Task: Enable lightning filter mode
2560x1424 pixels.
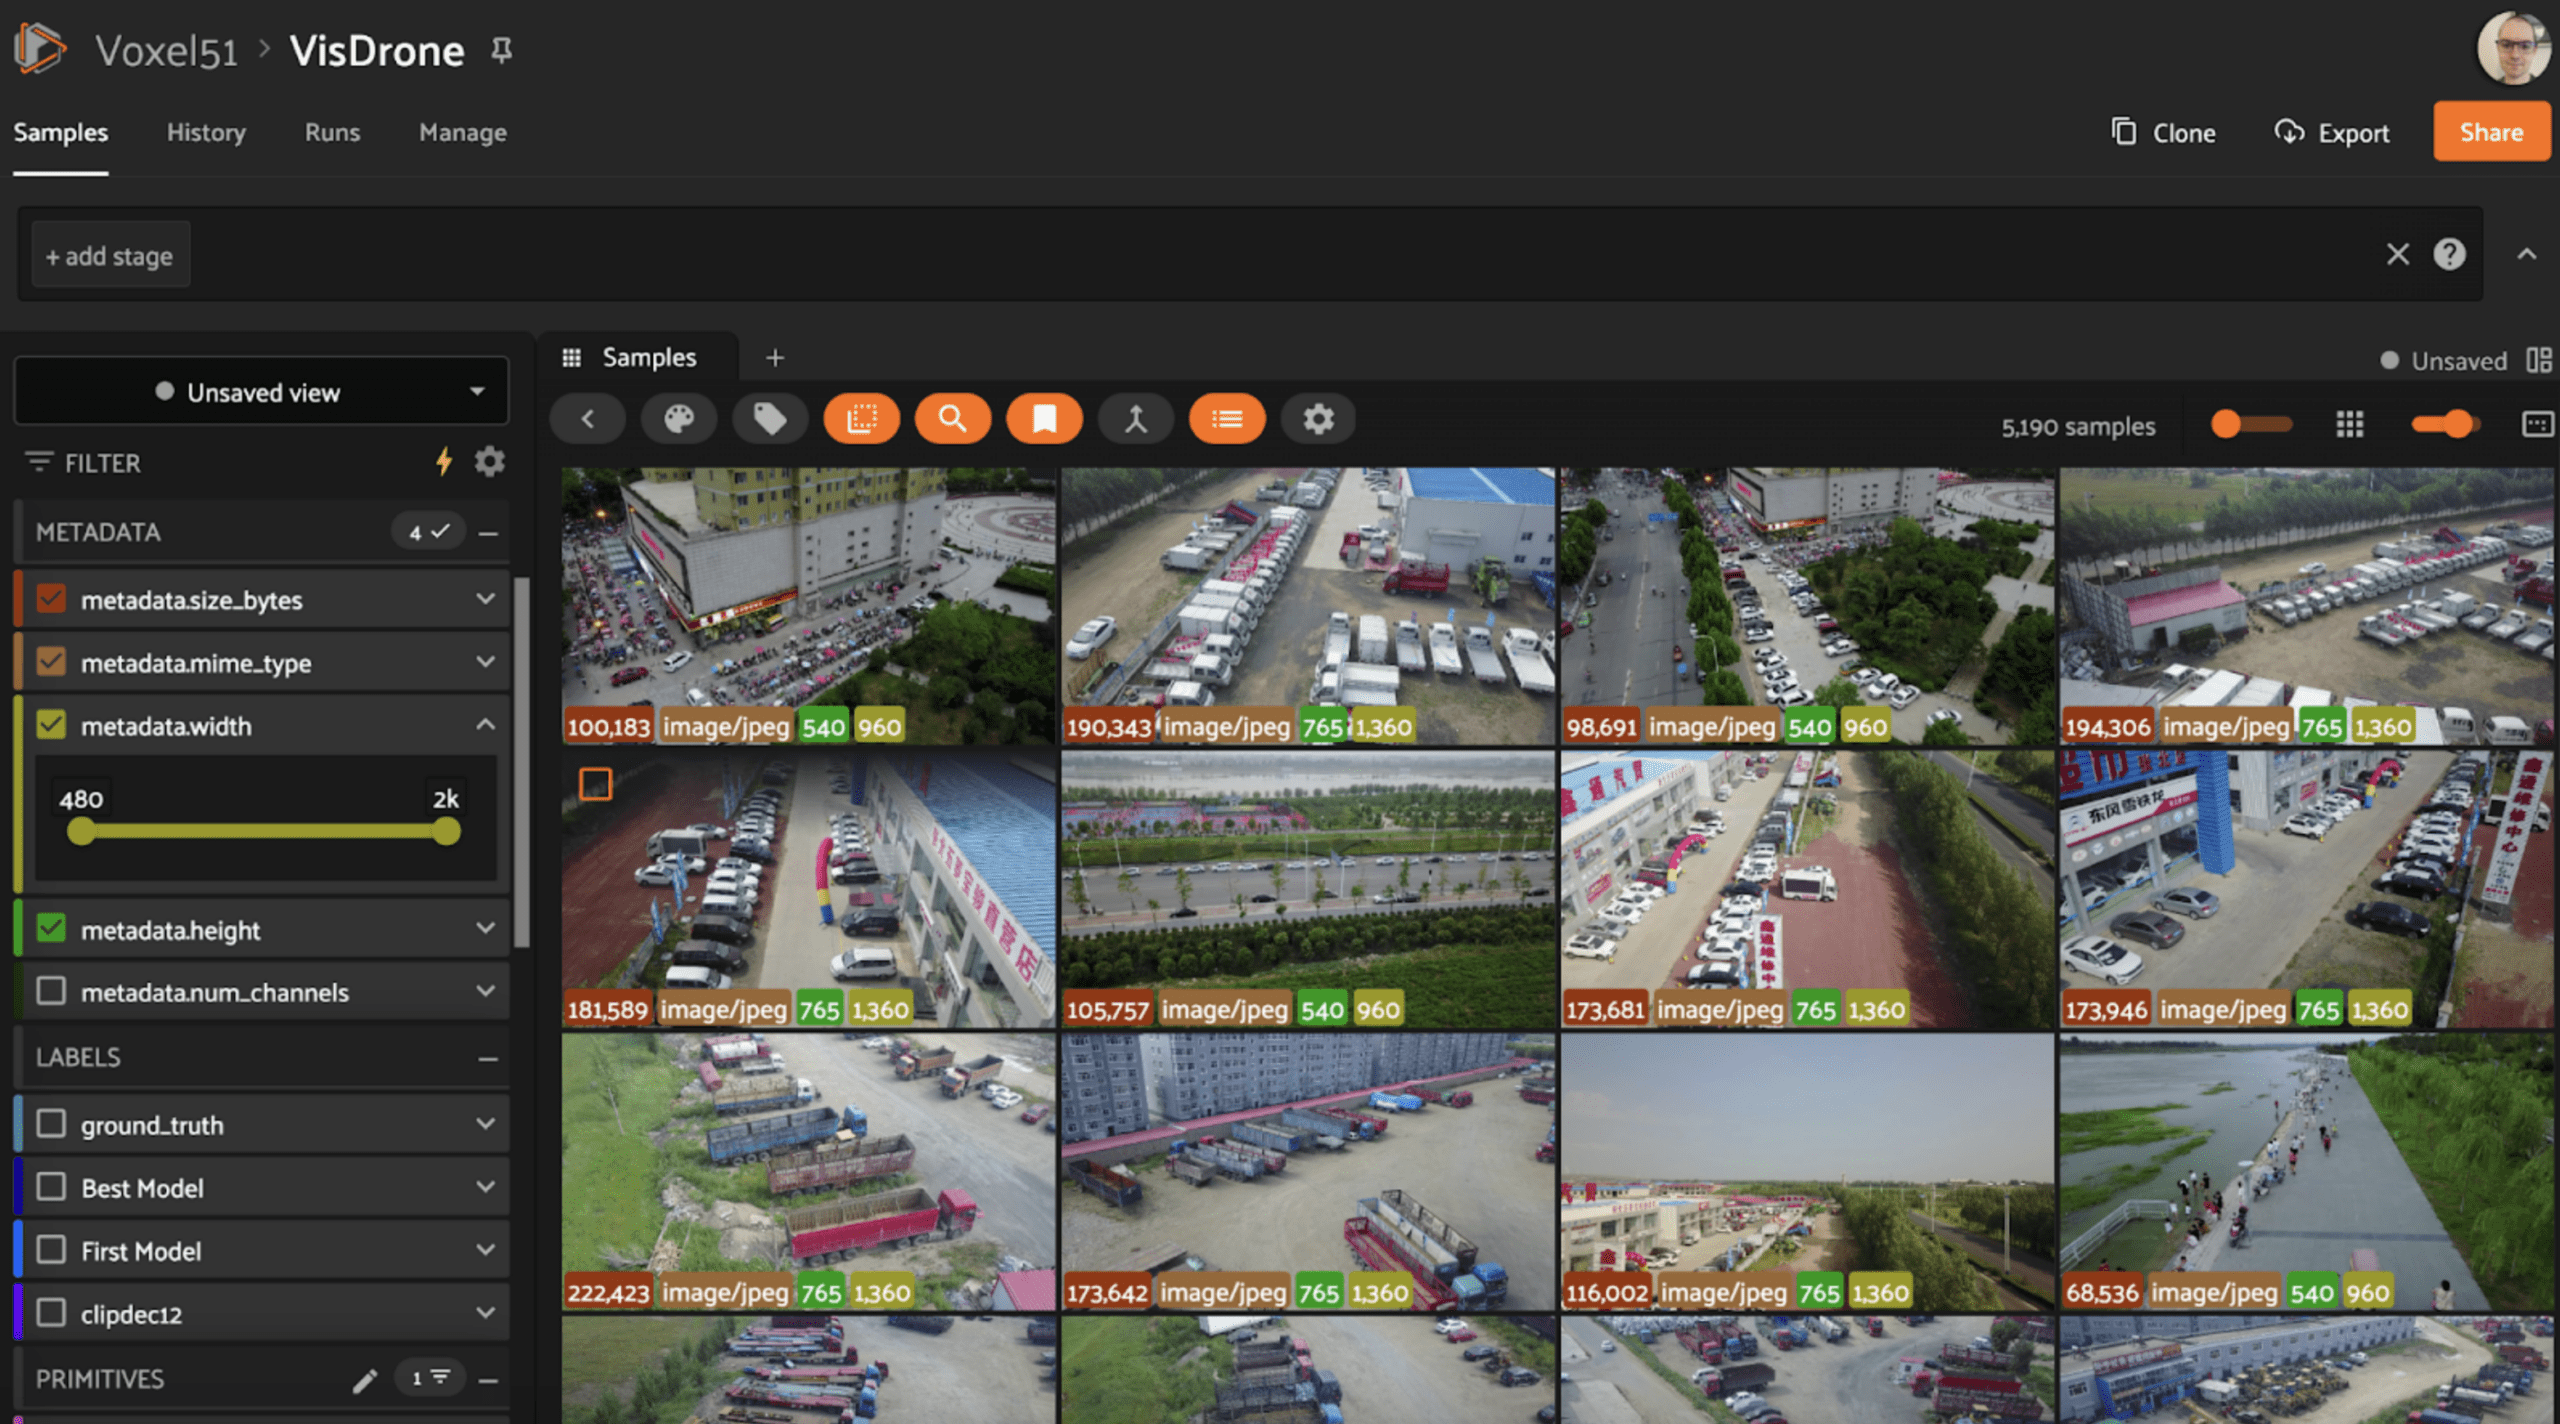Action: [x=444, y=461]
